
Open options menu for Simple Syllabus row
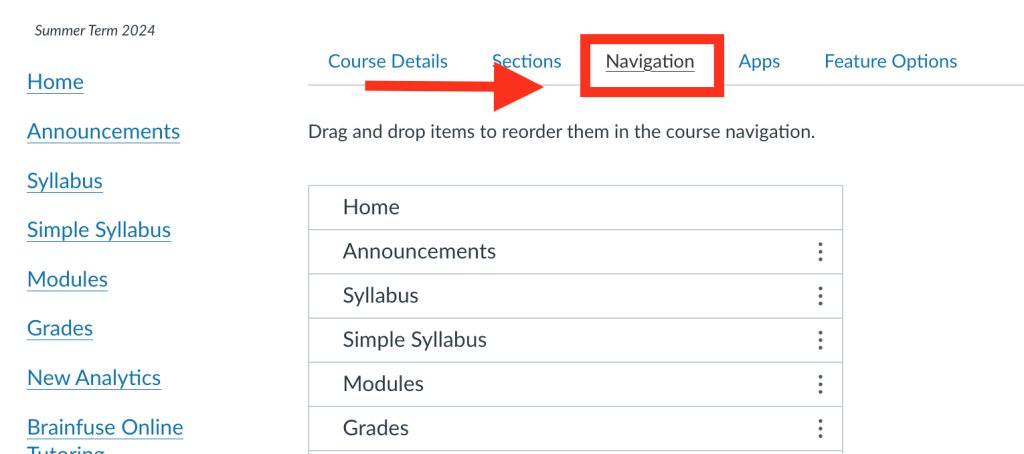(820, 340)
